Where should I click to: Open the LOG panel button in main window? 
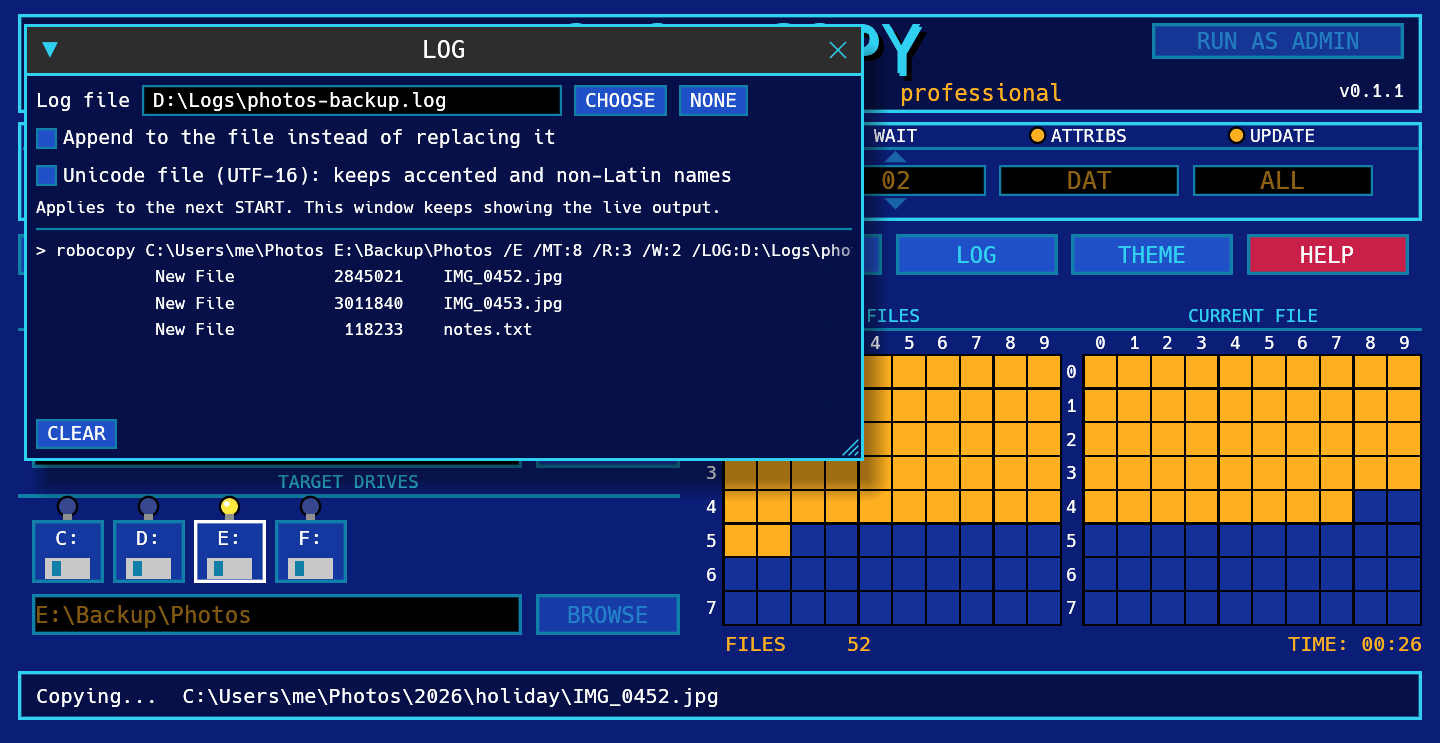[x=976, y=255]
